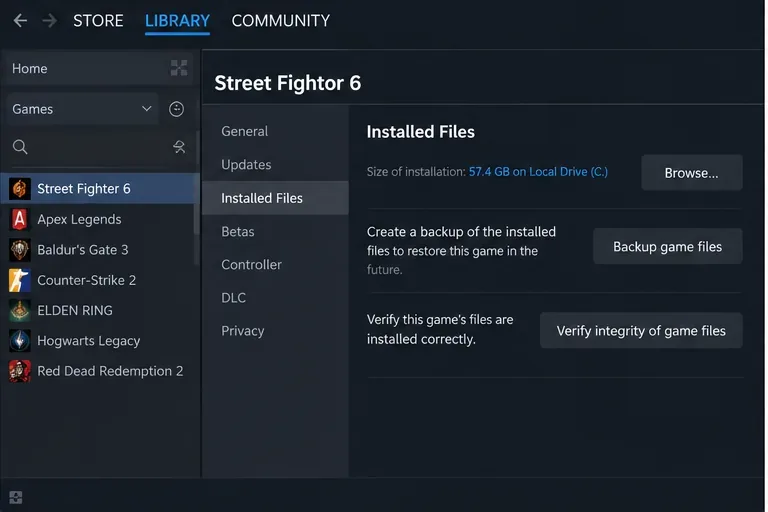Click inside the library search field
The width and height of the screenshot is (768, 512).
[x=98, y=146]
